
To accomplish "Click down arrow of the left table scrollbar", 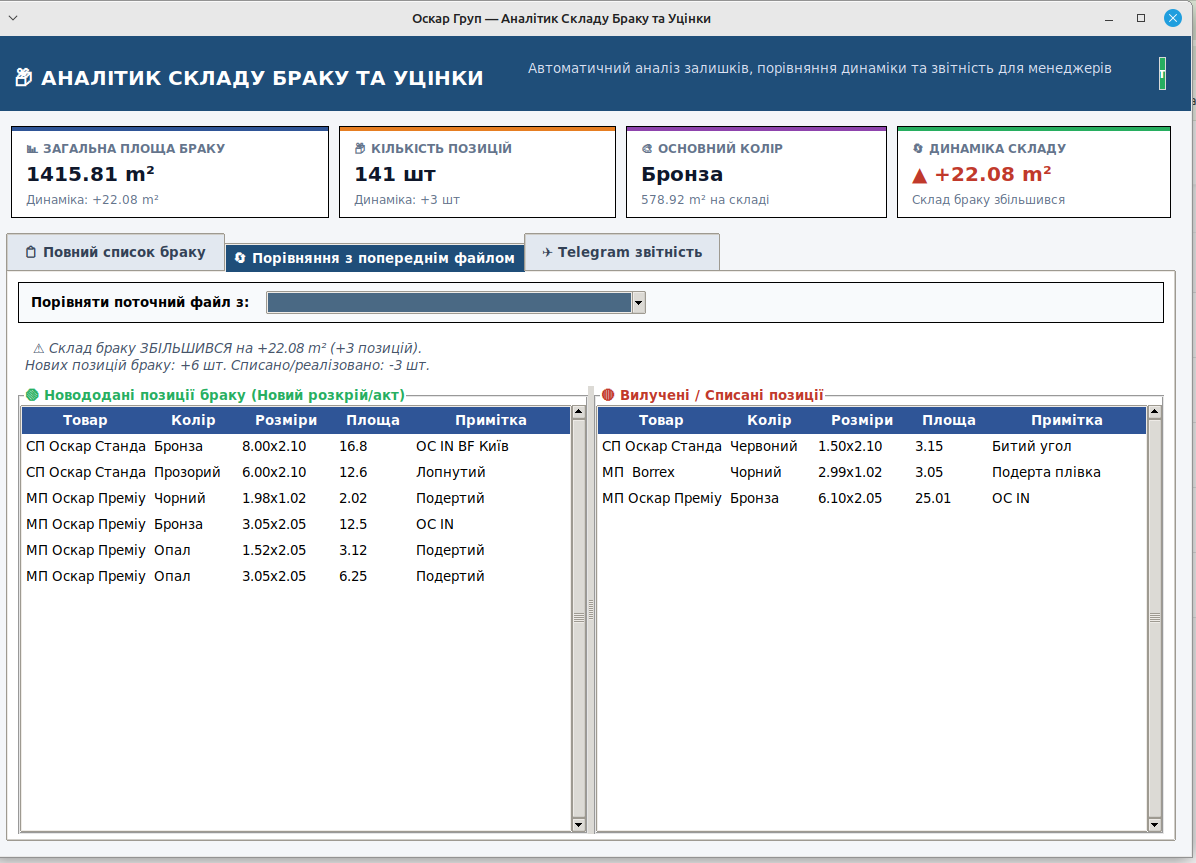I will (x=578, y=824).
